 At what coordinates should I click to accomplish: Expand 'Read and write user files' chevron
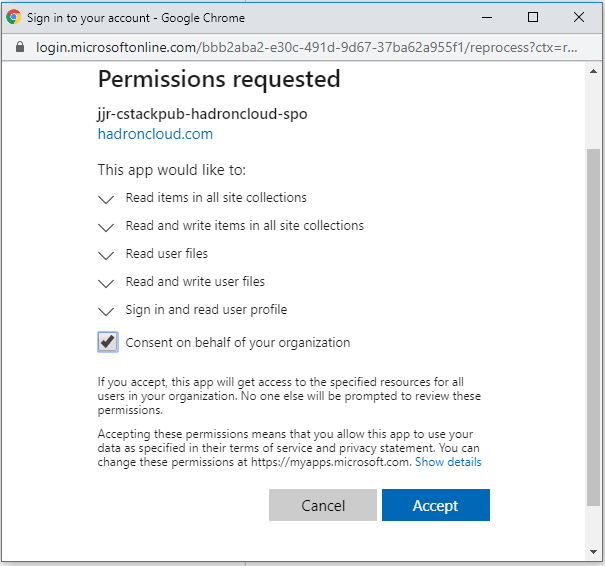(106, 283)
